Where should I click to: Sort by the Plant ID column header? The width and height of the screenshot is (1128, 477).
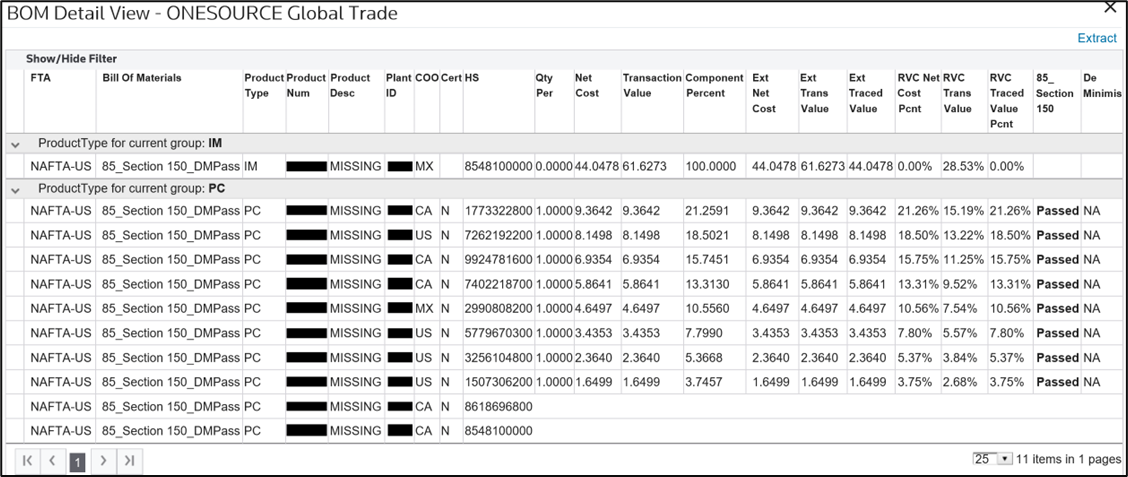click(398, 86)
